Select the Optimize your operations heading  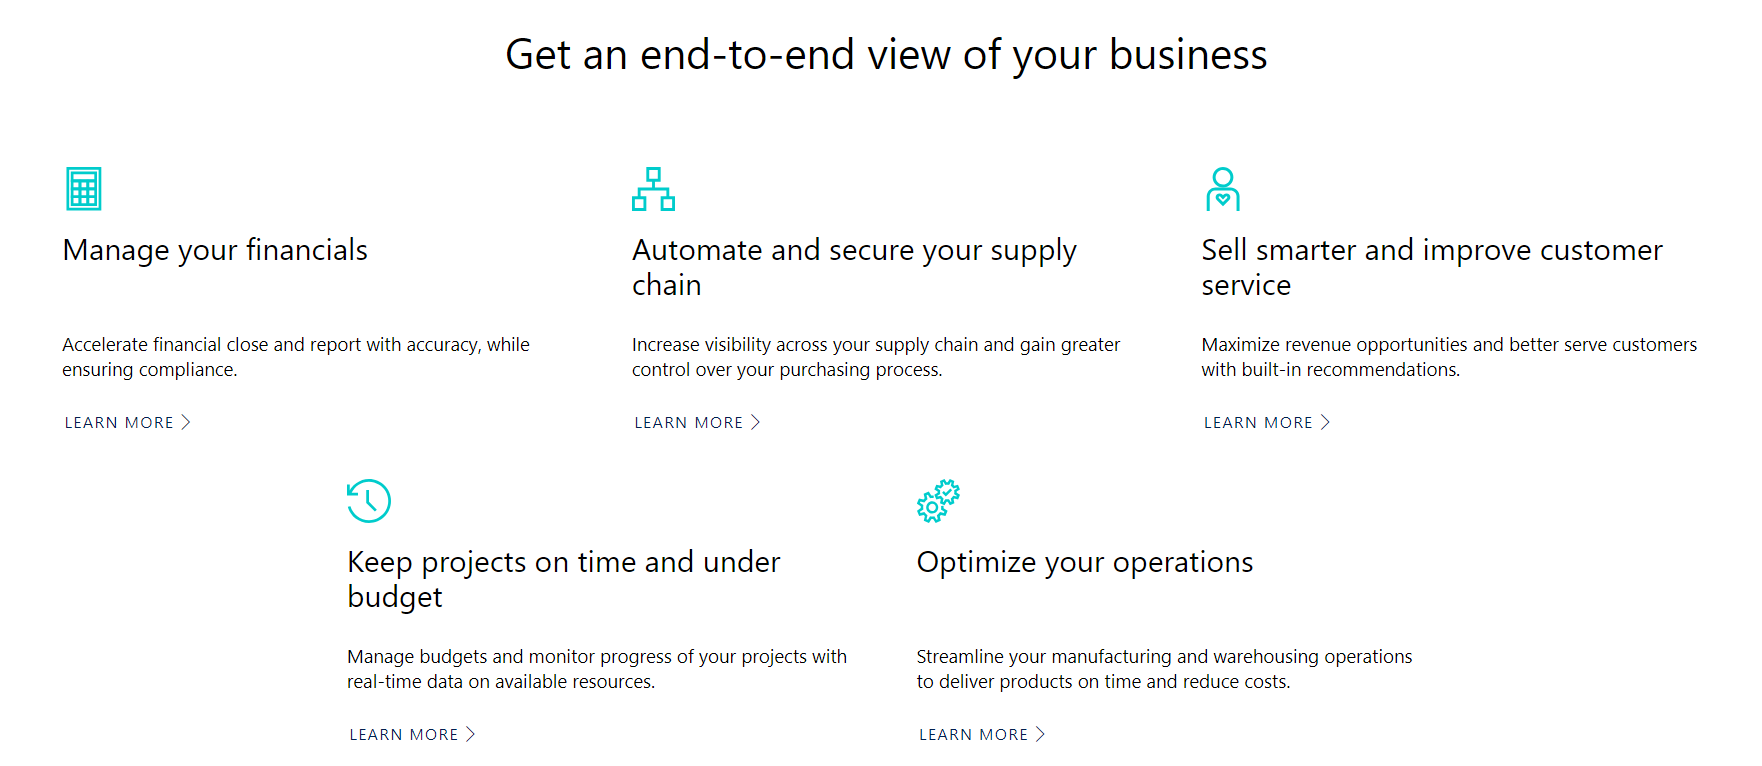(1084, 562)
